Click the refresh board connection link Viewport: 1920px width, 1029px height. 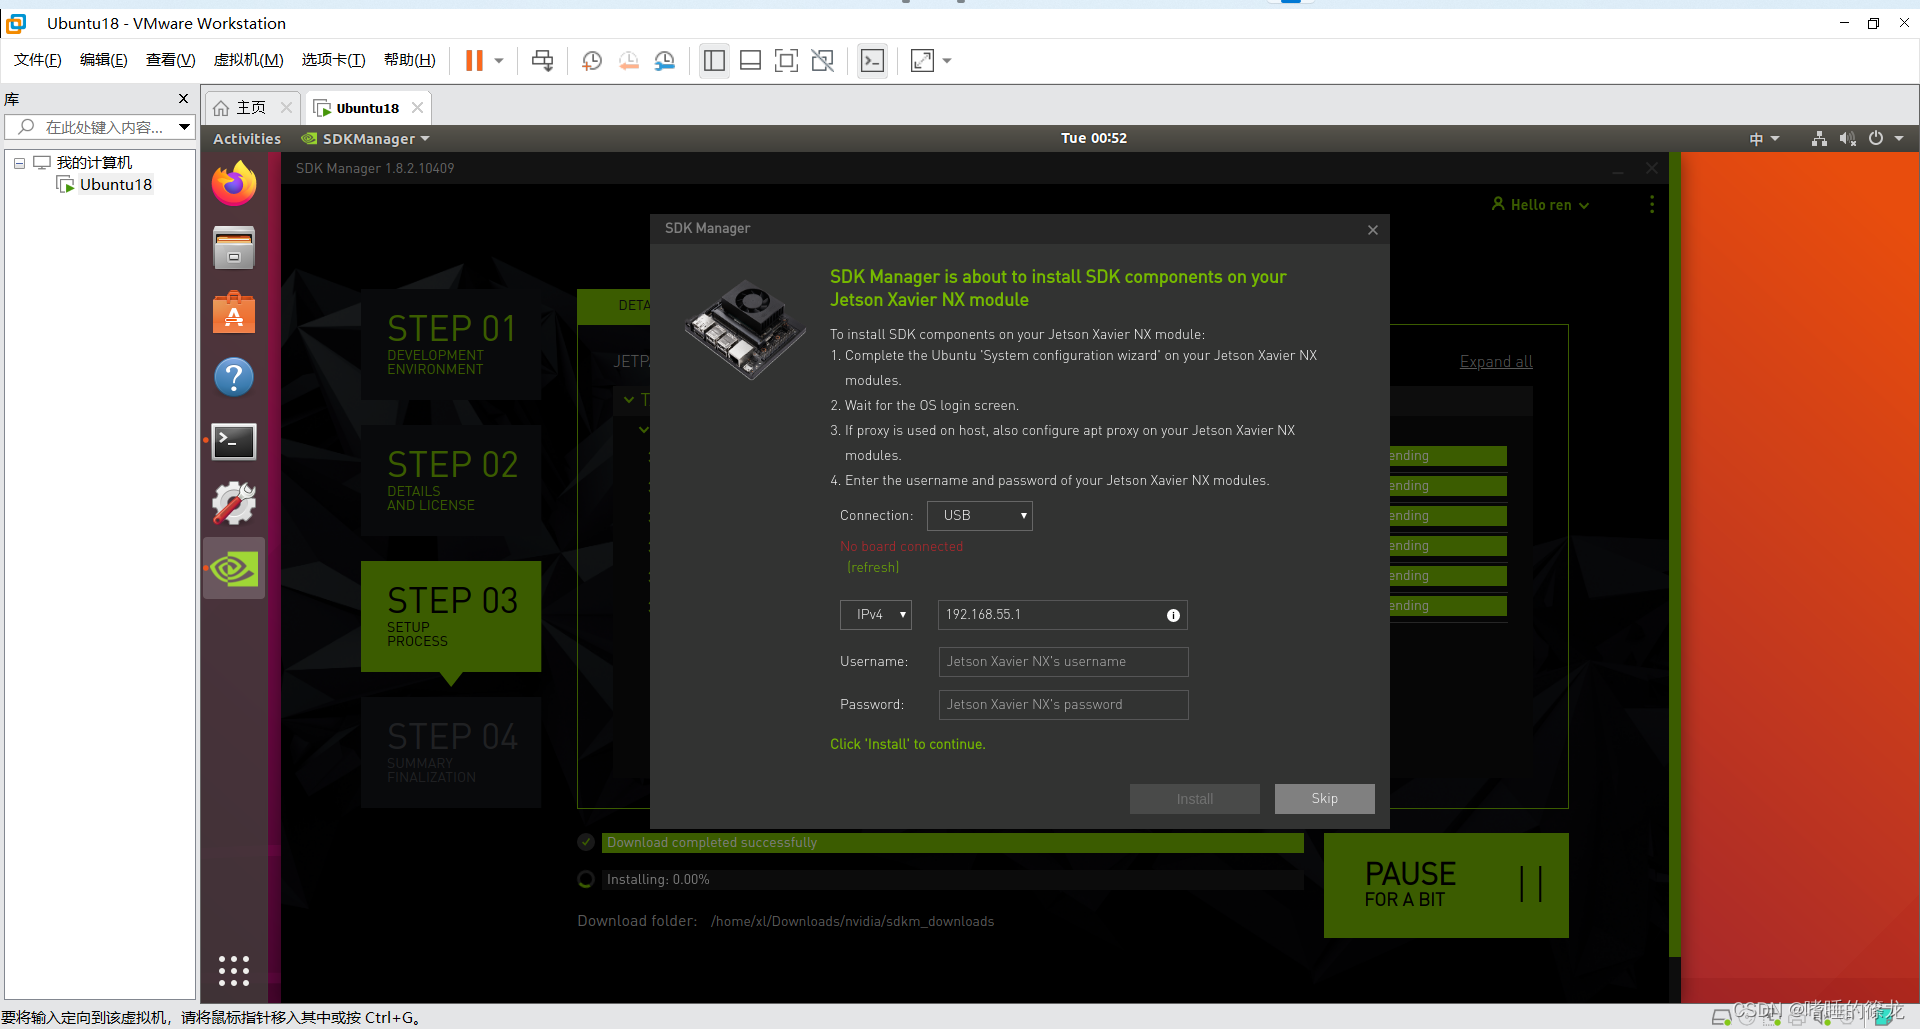pyautogui.click(x=873, y=567)
